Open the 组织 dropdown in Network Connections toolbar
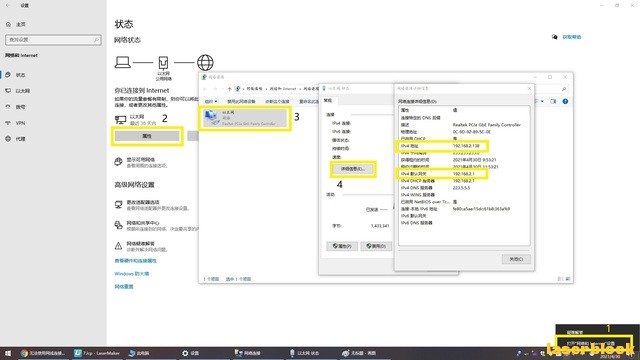This screenshot has width=640, height=360. (x=211, y=101)
